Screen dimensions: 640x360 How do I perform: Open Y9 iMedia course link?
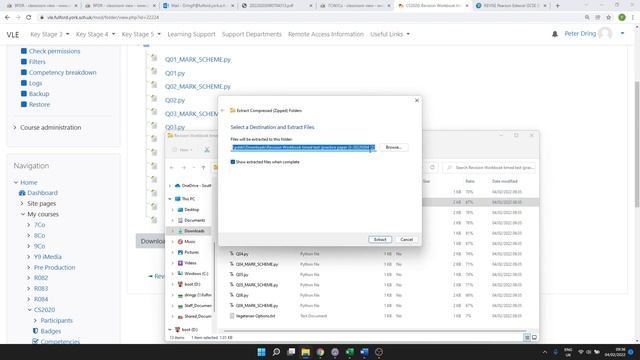[47, 257]
